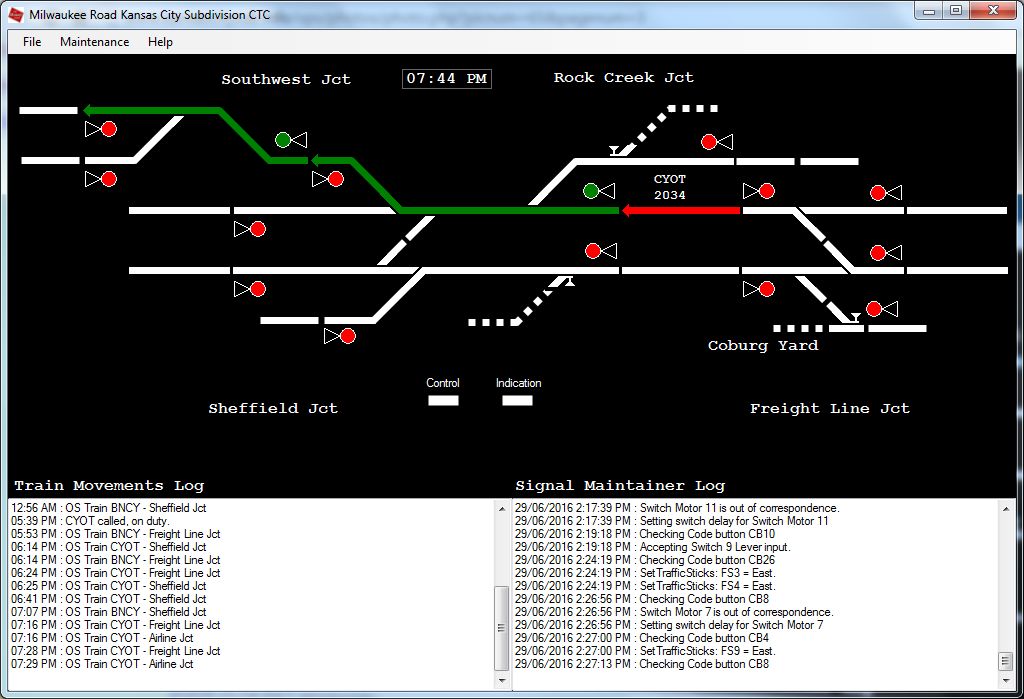Click the Southwest Jct label
1024x699 pixels.
pyautogui.click(x=286, y=80)
